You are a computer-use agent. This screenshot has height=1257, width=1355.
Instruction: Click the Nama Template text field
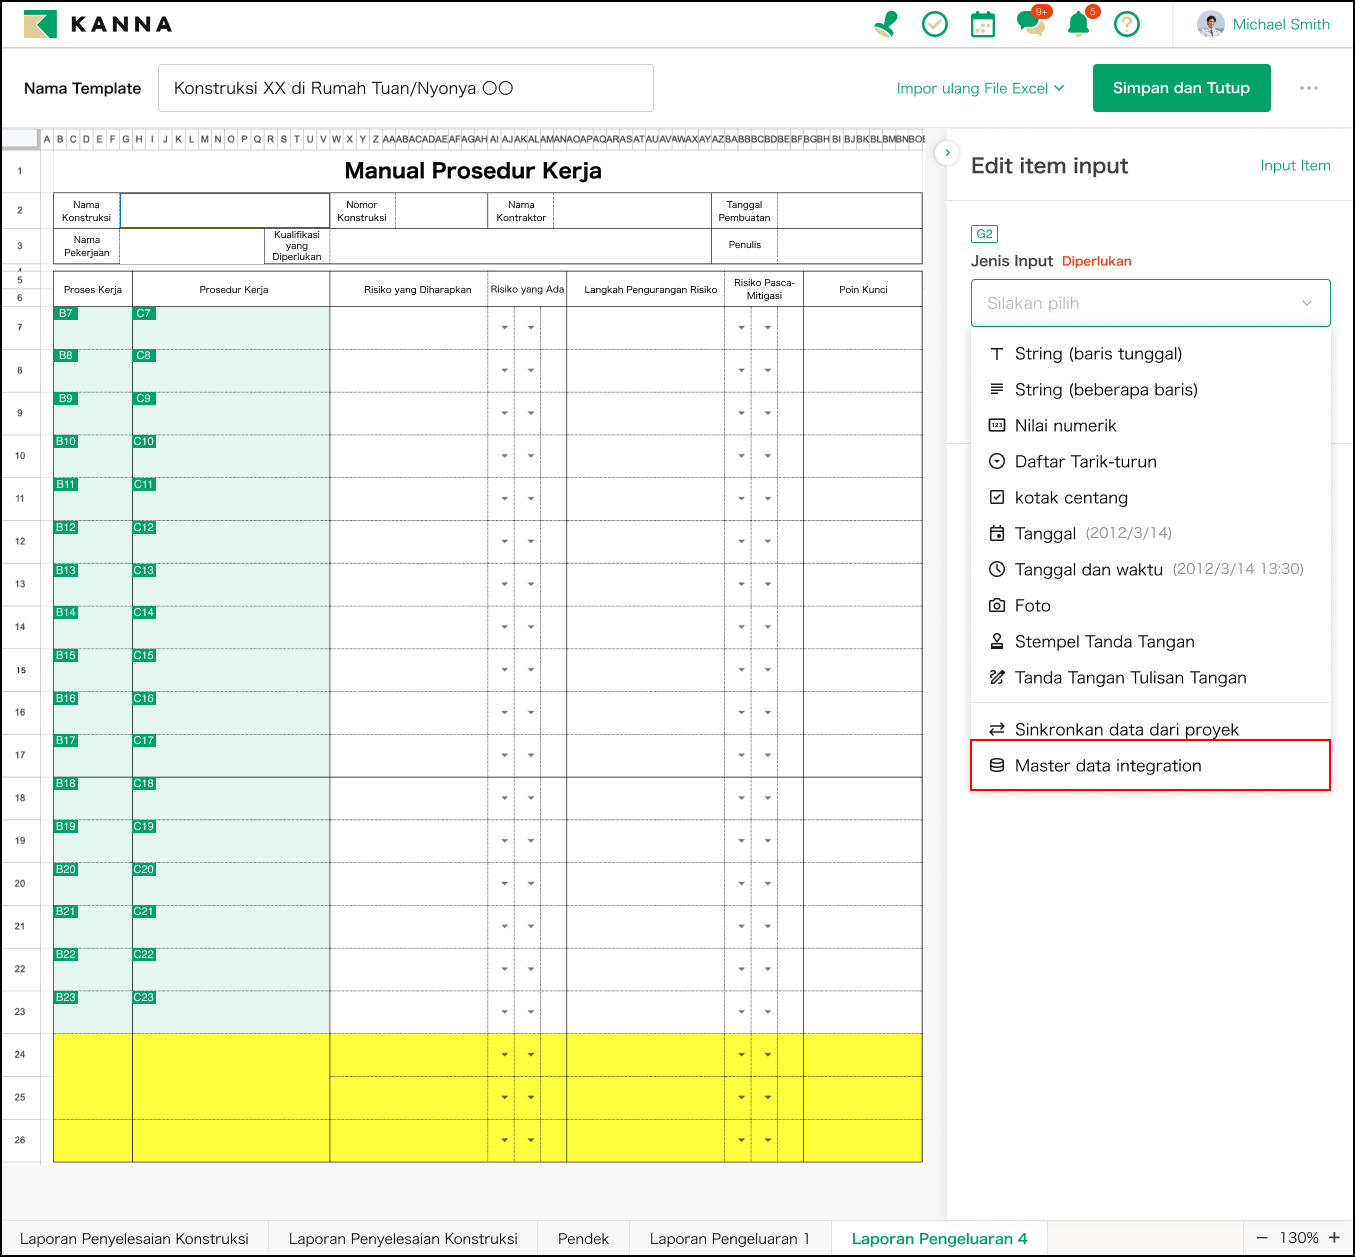[x=405, y=88]
